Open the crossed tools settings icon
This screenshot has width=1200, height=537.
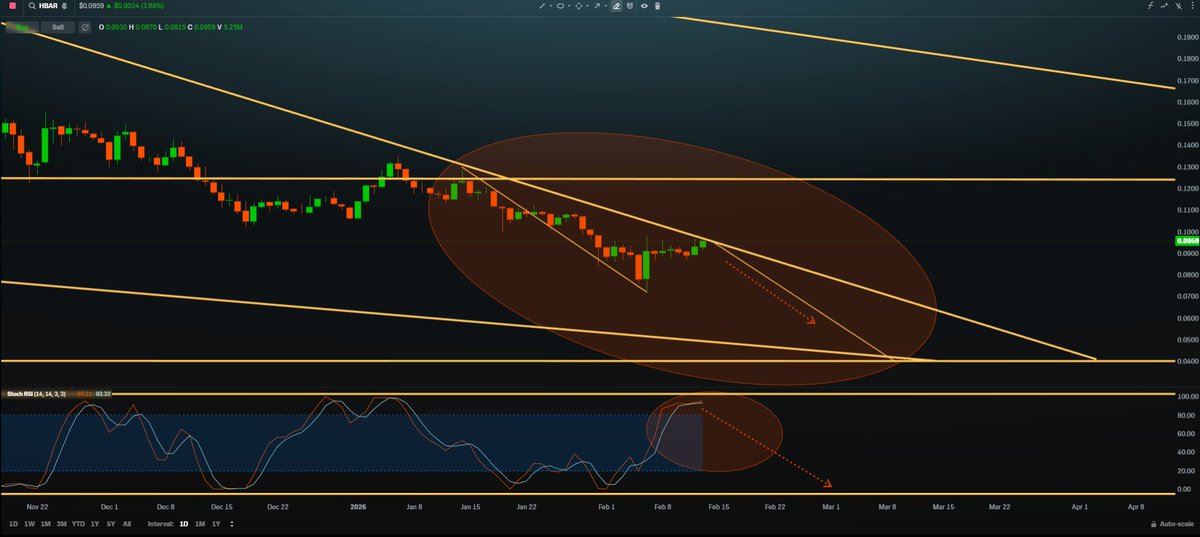[1179, 6]
